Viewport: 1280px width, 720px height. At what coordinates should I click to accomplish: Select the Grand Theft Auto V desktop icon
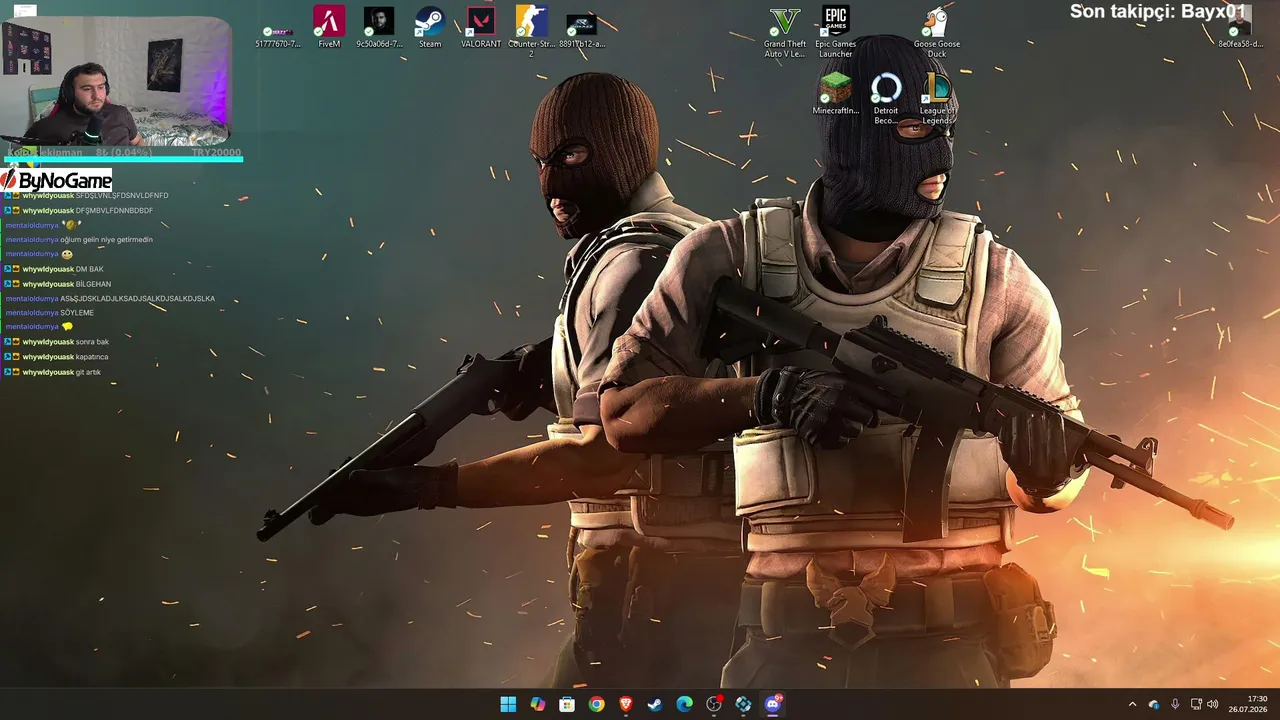785,32
